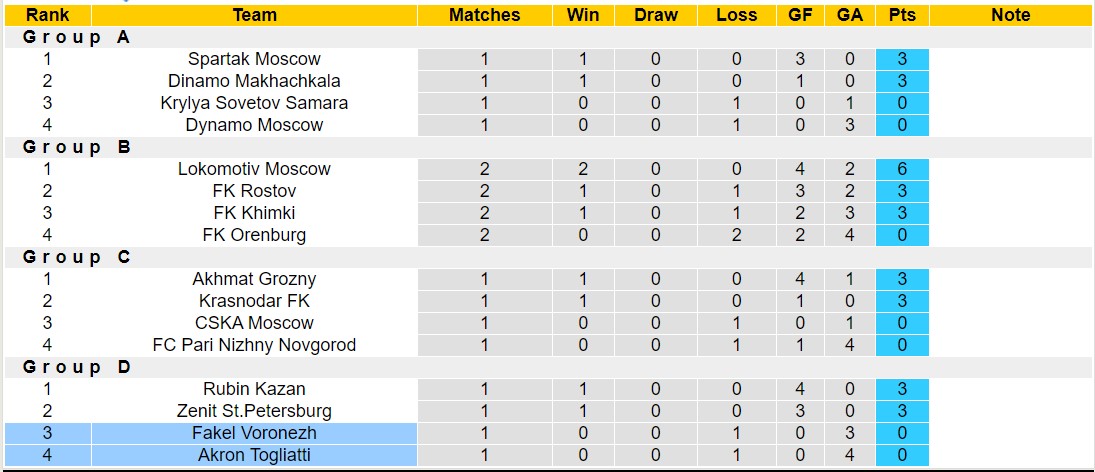Select Zenit St.Petersburg team name
This screenshot has width=1095, height=472.
coord(254,411)
